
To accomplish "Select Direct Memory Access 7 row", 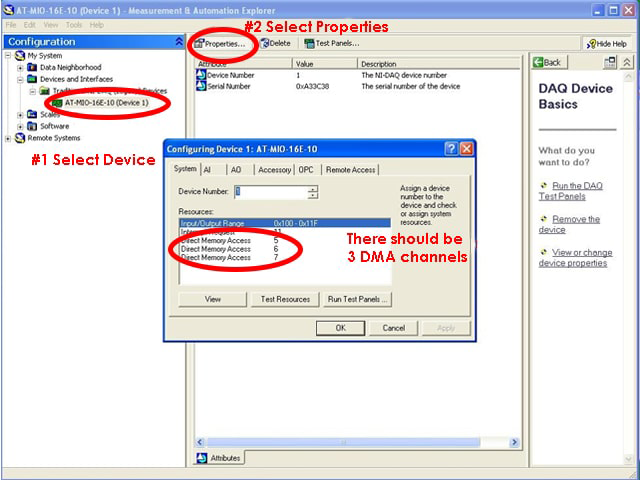I will pos(285,258).
